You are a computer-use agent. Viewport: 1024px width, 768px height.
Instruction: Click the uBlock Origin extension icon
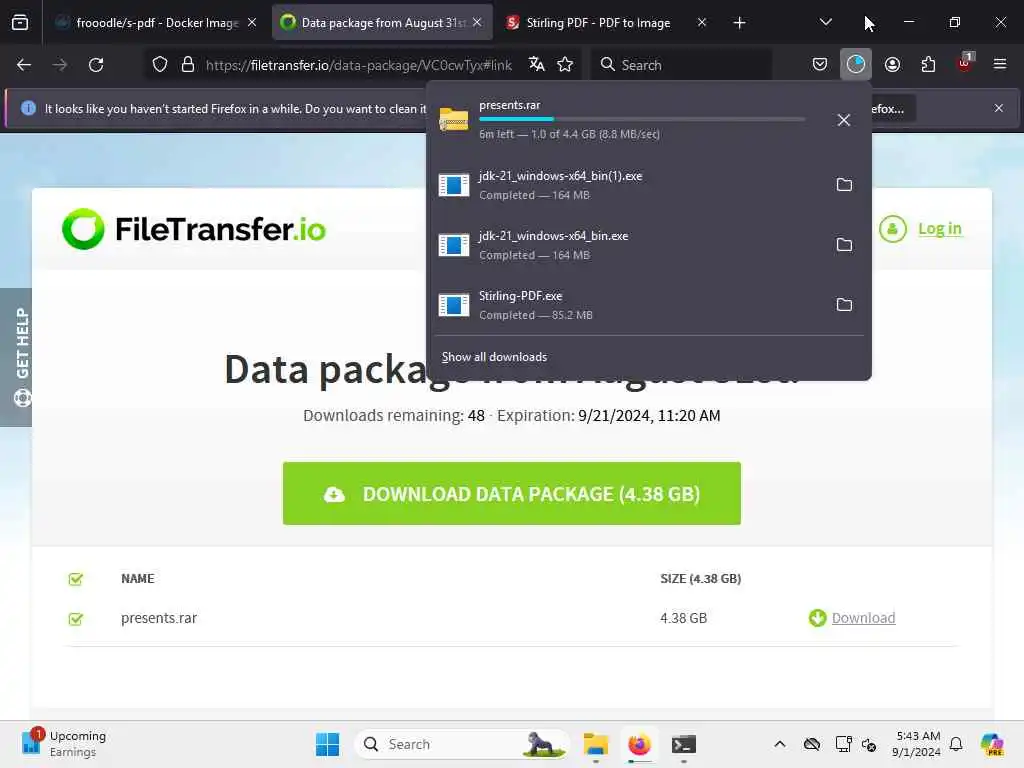[x=965, y=63]
